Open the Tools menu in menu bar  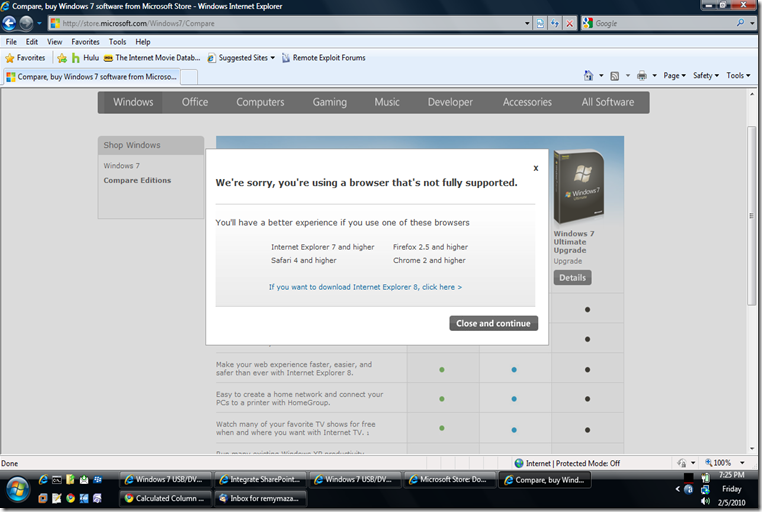(117, 42)
